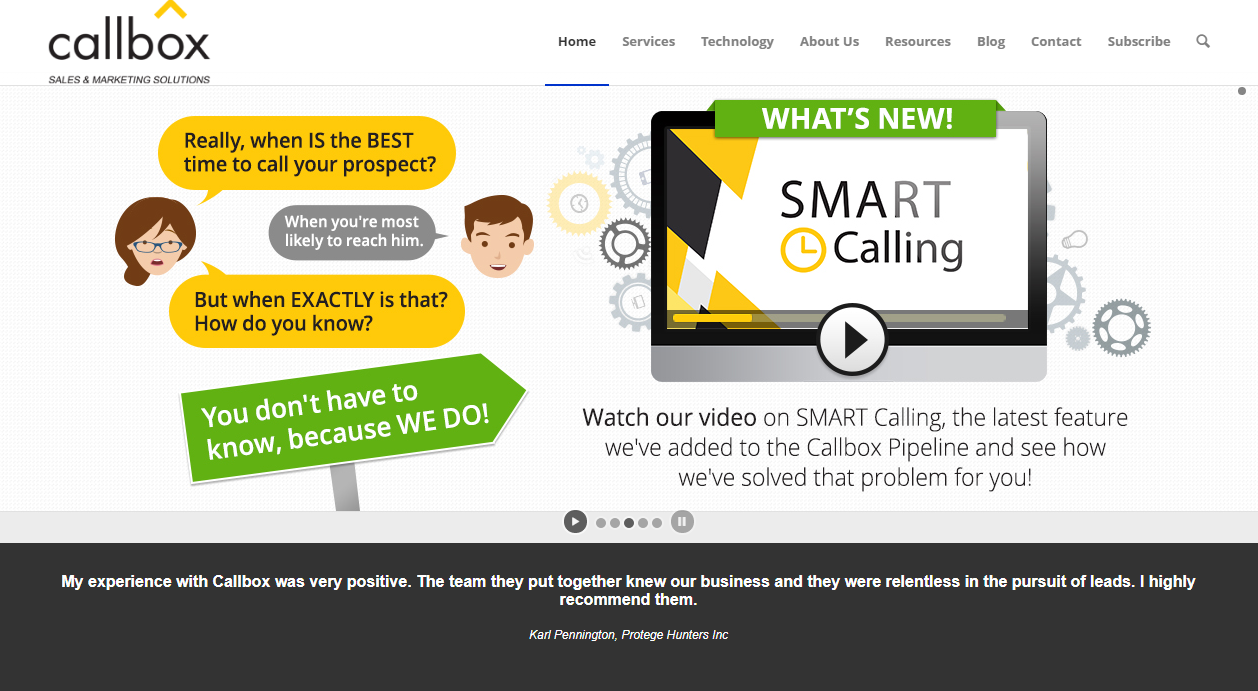Select the fifth slide dot
Screen dimensions: 1258x691
point(657,522)
